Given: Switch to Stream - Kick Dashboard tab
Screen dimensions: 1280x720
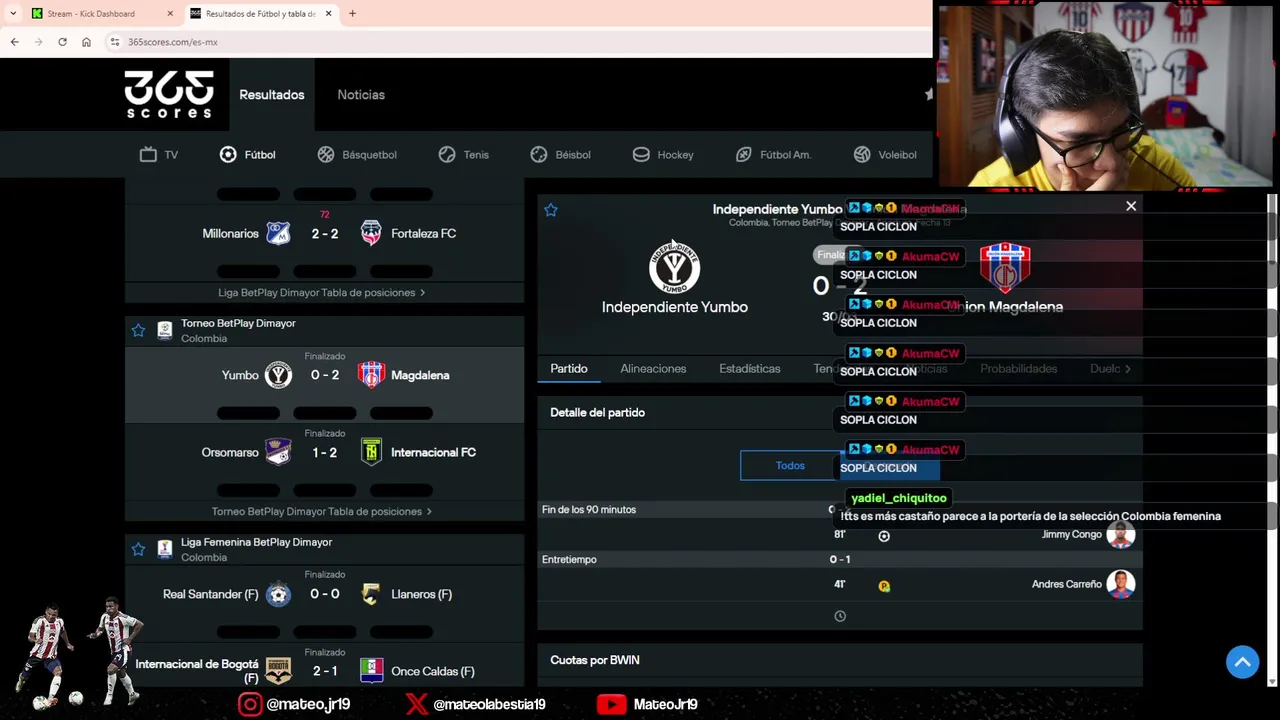Looking at the screenshot, I should pyautogui.click(x=100, y=13).
